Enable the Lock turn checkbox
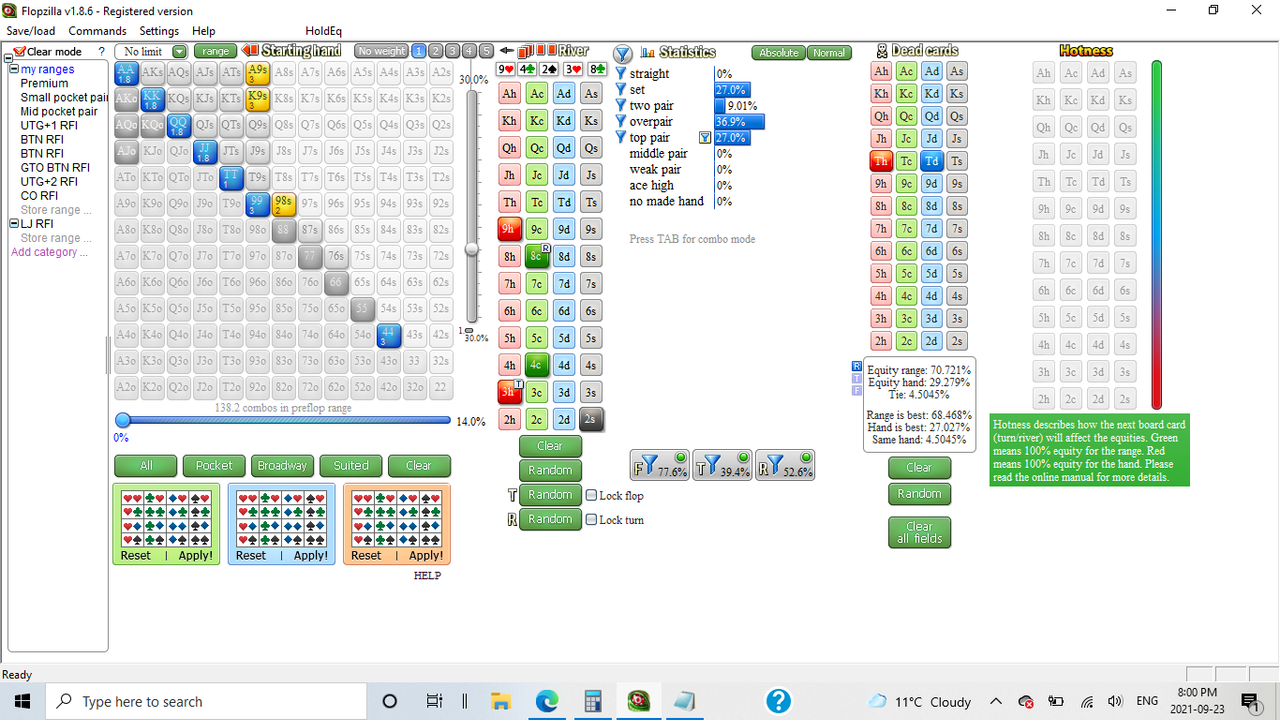This screenshot has height=720, width=1280. tap(593, 518)
